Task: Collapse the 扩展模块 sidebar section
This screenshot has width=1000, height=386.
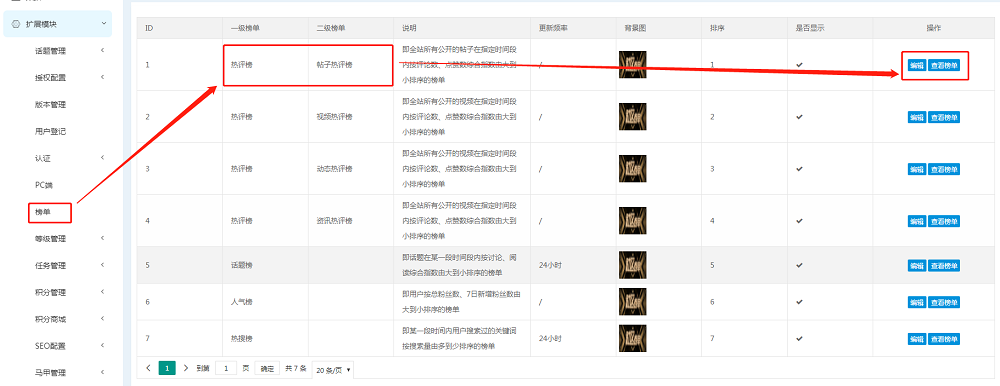Action: coord(103,24)
